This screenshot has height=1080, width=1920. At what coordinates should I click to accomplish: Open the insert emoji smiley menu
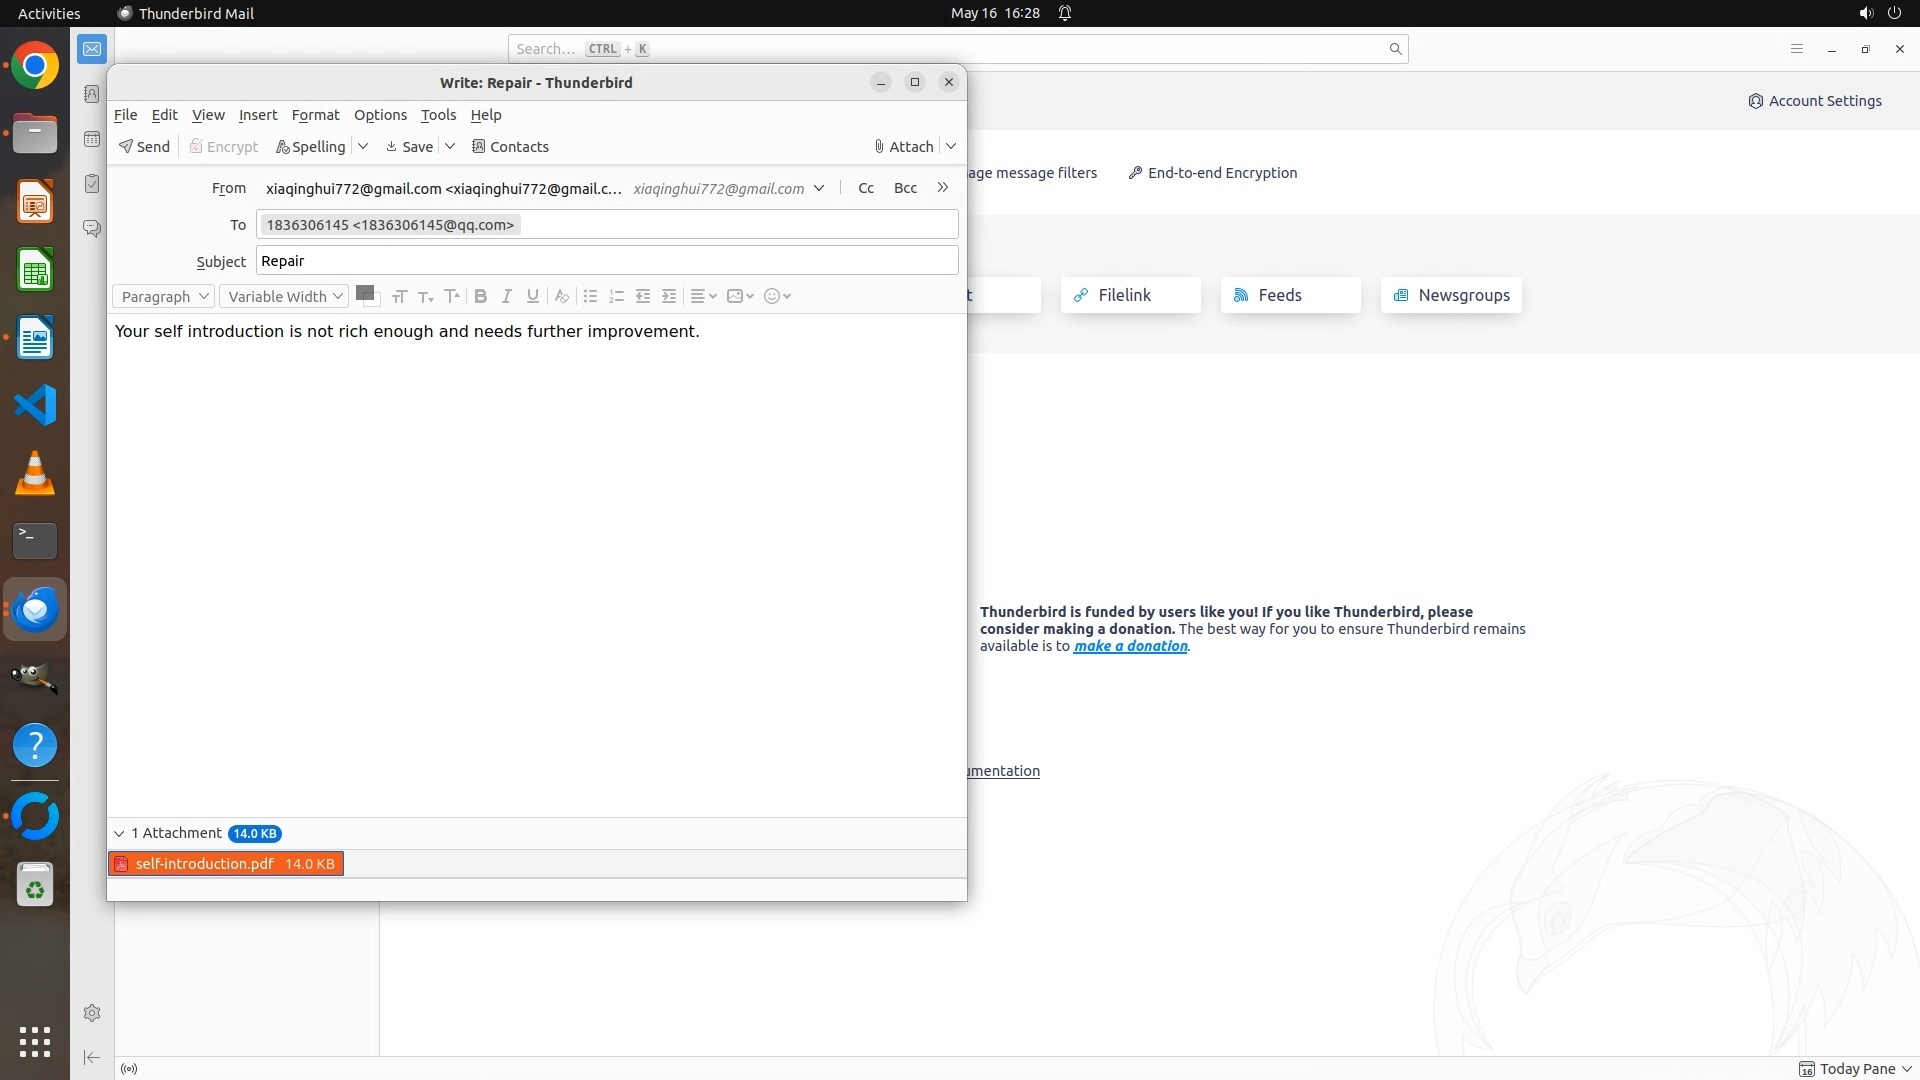pyautogui.click(x=777, y=296)
